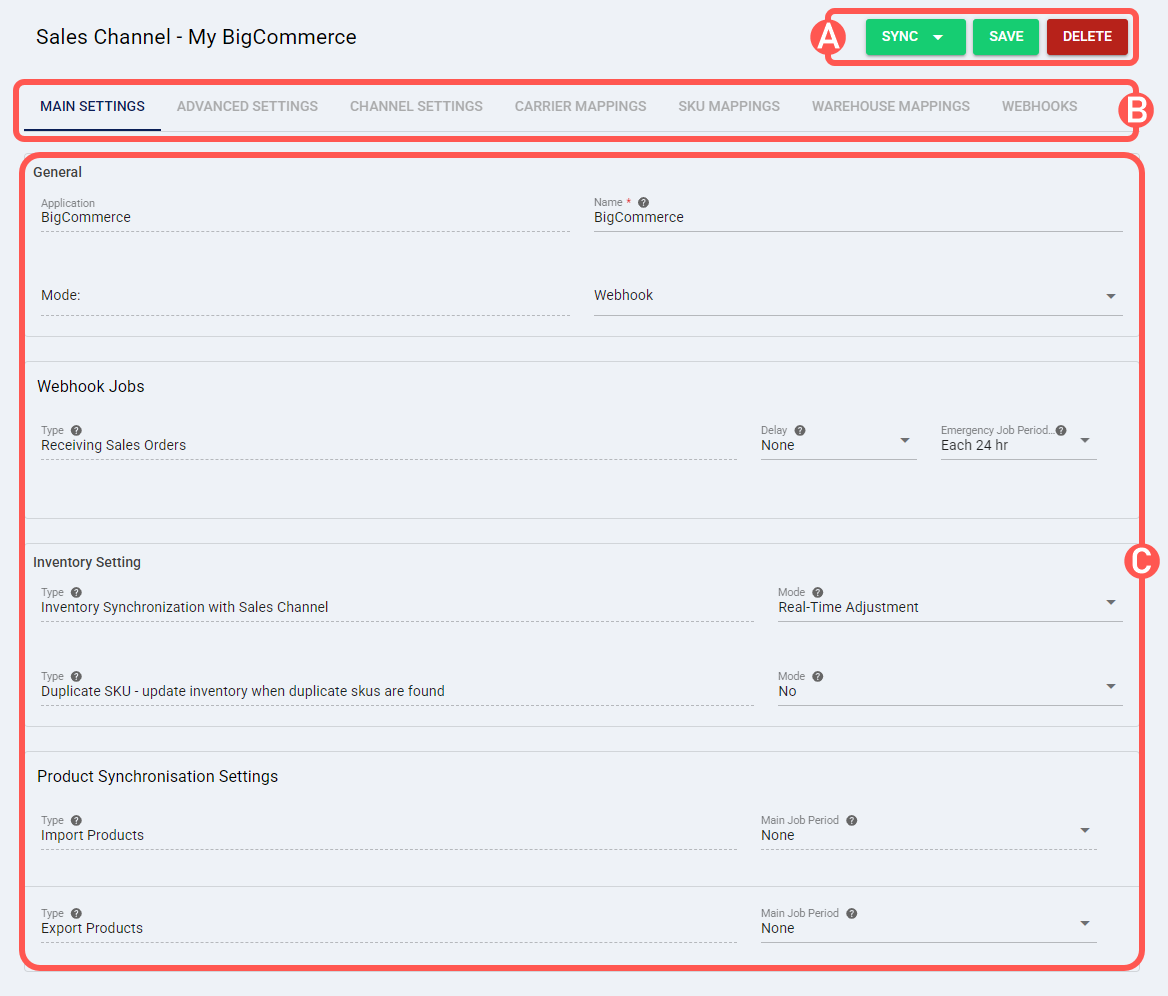Click Inventory Synchronization with Sales Channel text
Screen dimensions: 1168x996
pyautogui.click(x=185, y=607)
